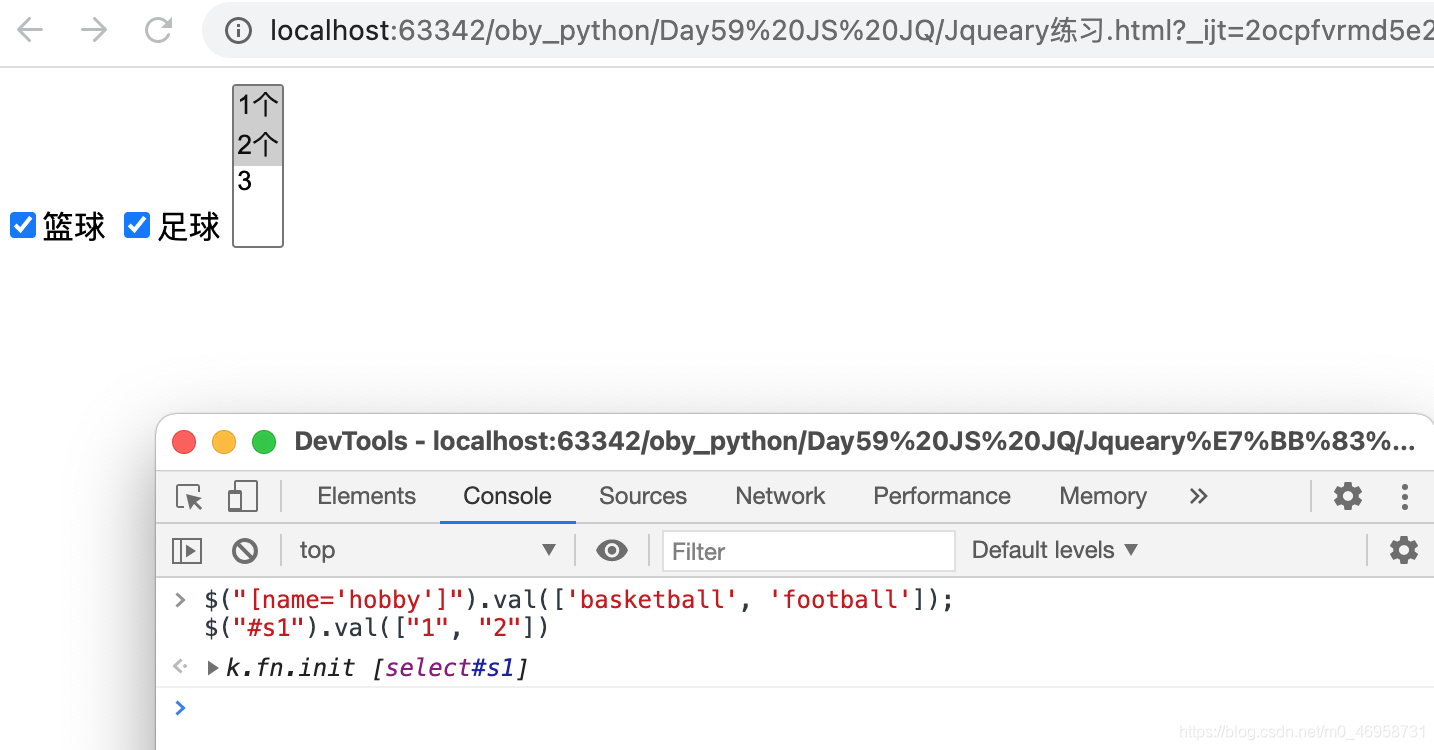The width and height of the screenshot is (1434, 750).
Task: Go forward with the browser forward arrow
Action: click(x=94, y=31)
